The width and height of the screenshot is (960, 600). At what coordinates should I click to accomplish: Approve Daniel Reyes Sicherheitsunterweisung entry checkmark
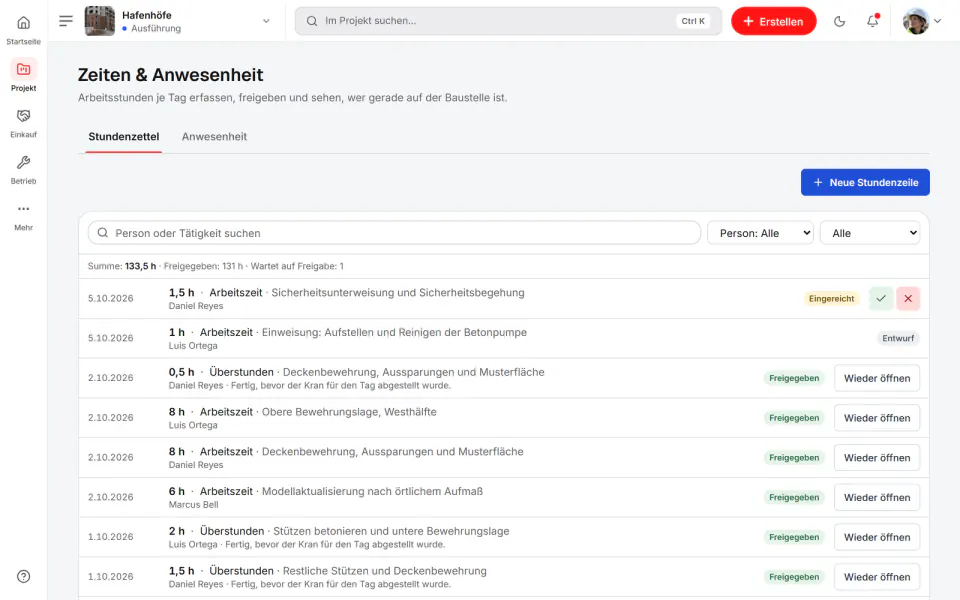tap(880, 298)
